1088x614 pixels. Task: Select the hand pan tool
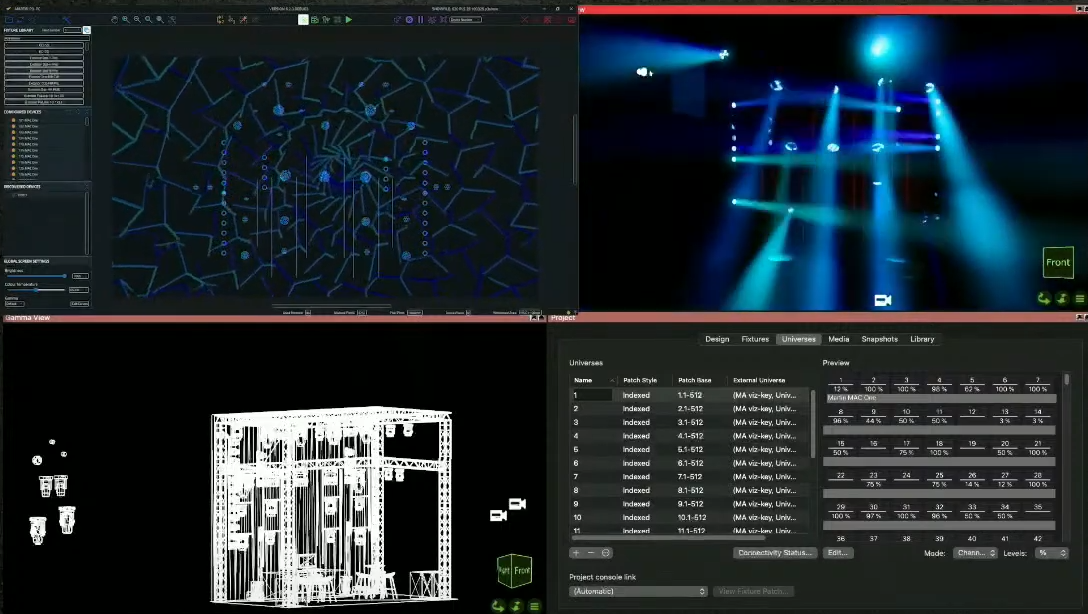(114, 19)
